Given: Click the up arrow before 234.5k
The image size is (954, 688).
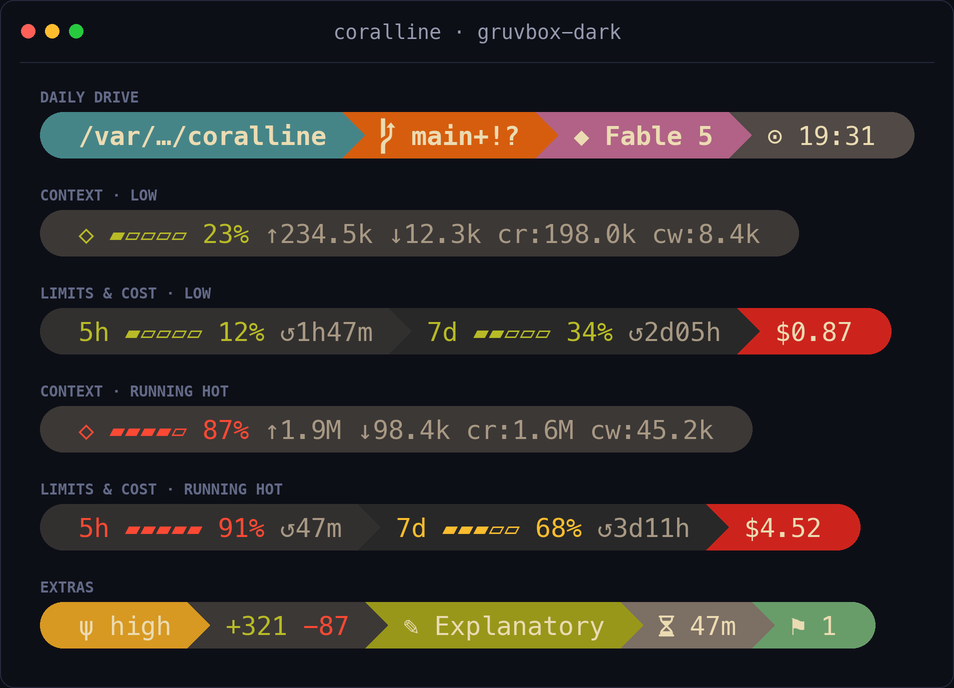Looking at the screenshot, I should pos(272,235).
